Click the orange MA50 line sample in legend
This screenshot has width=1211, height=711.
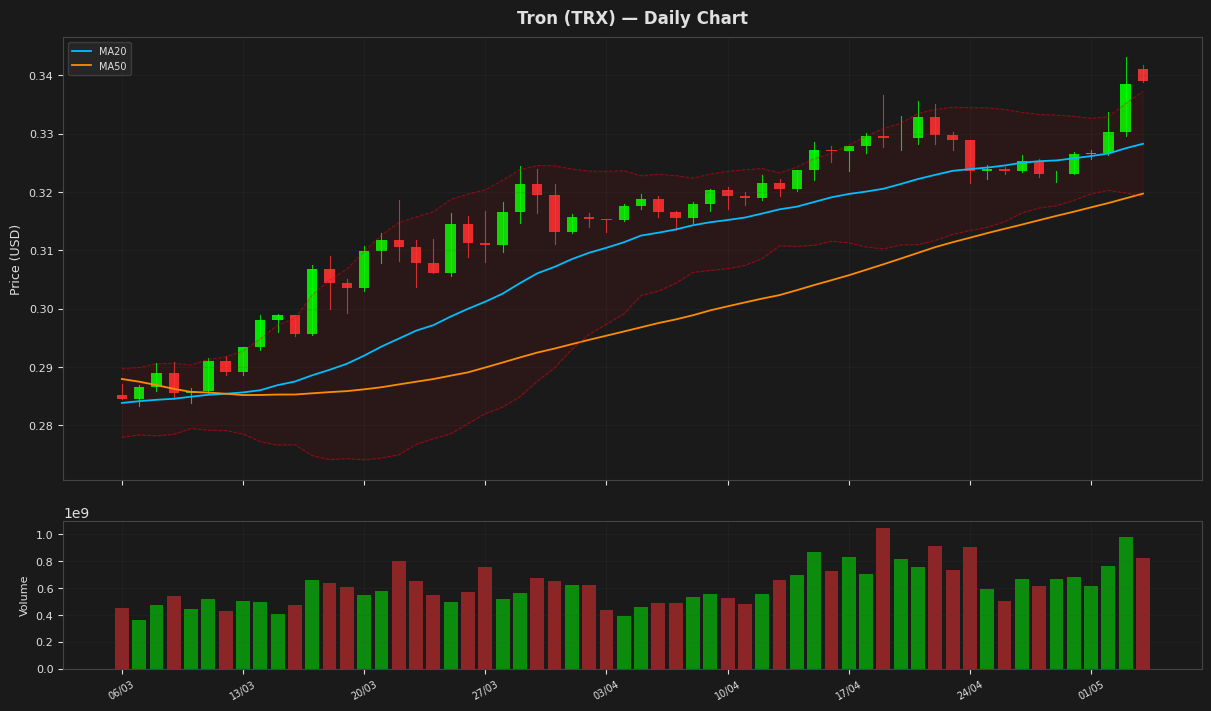82,66
